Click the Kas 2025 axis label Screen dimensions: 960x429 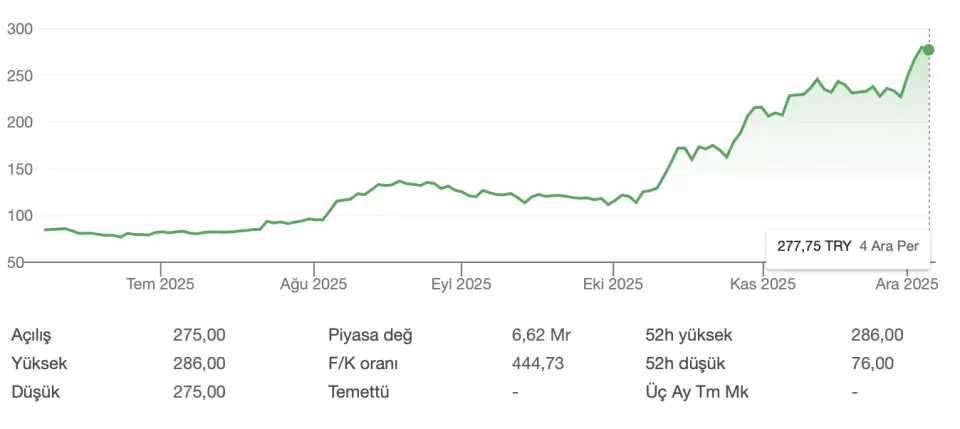click(x=763, y=284)
